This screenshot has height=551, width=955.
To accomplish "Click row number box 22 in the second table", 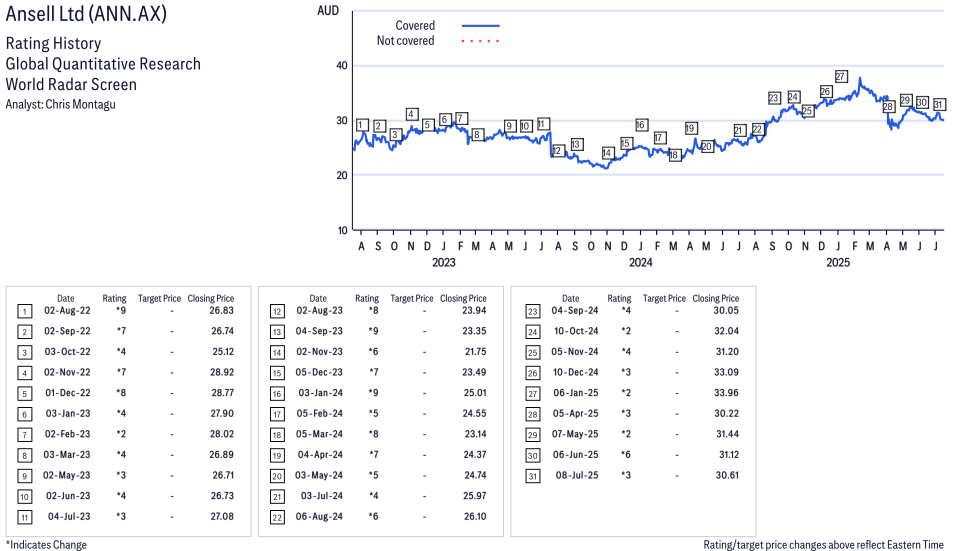I will click(x=277, y=518).
